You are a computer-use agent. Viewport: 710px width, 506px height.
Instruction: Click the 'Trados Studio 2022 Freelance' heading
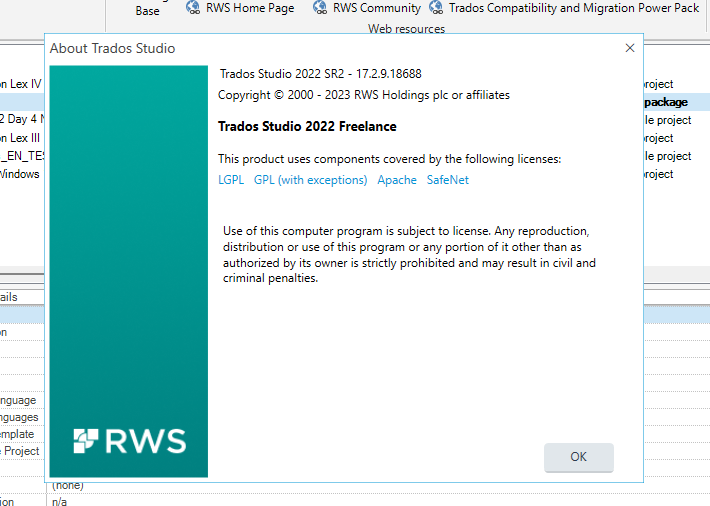pyautogui.click(x=307, y=126)
